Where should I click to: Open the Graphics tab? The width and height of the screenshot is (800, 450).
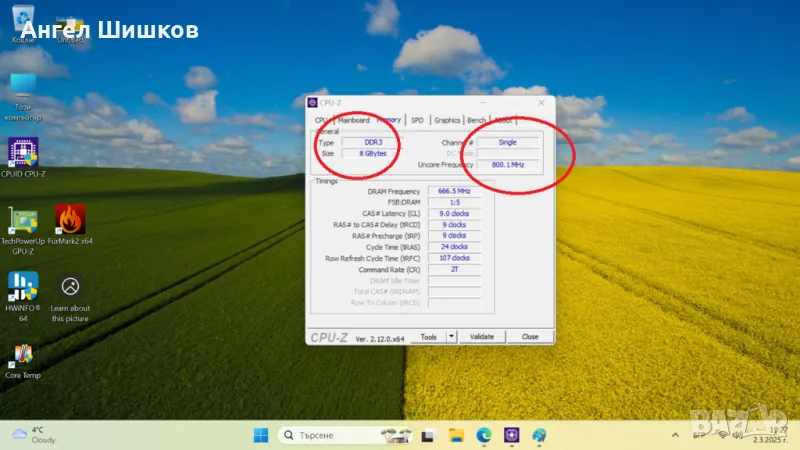[447, 120]
